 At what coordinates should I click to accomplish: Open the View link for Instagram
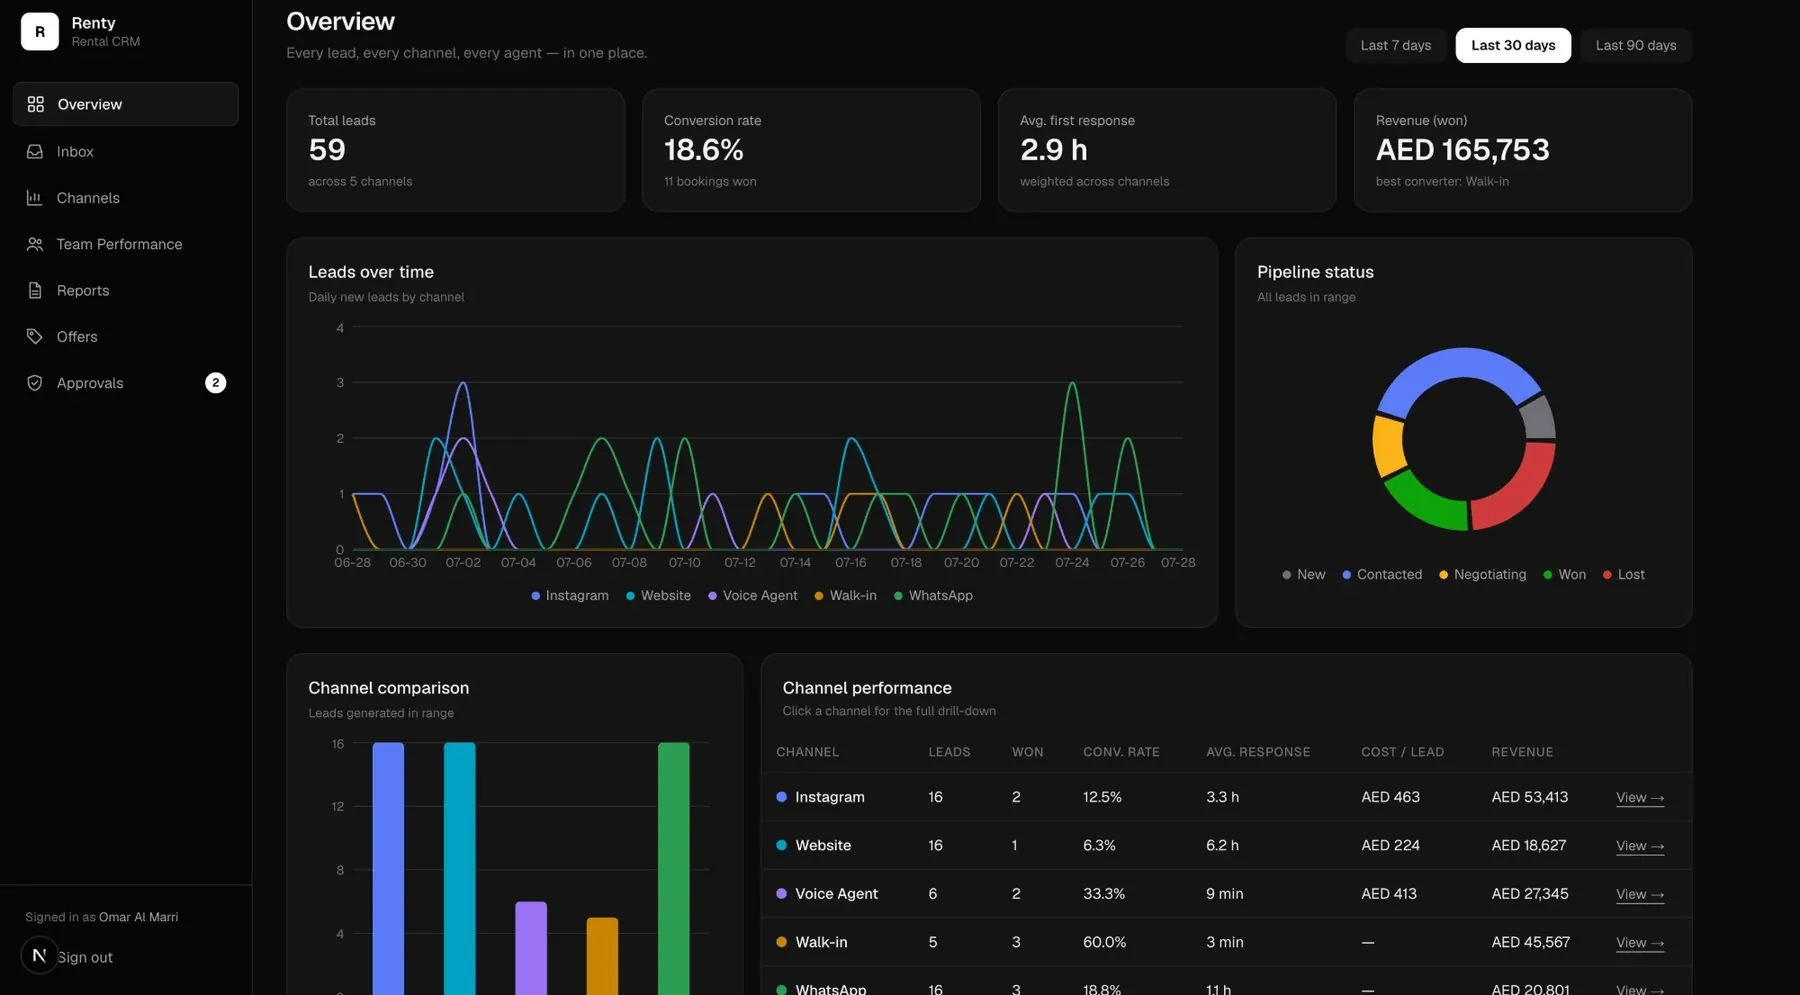[1640, 797]
